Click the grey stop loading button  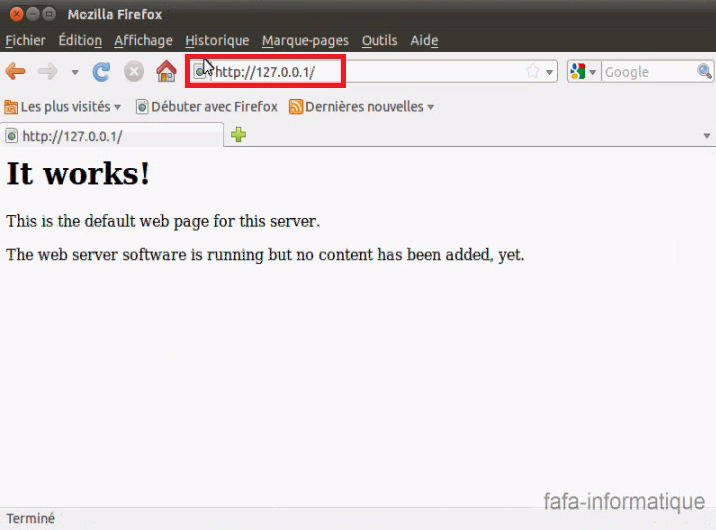point(134,72)
